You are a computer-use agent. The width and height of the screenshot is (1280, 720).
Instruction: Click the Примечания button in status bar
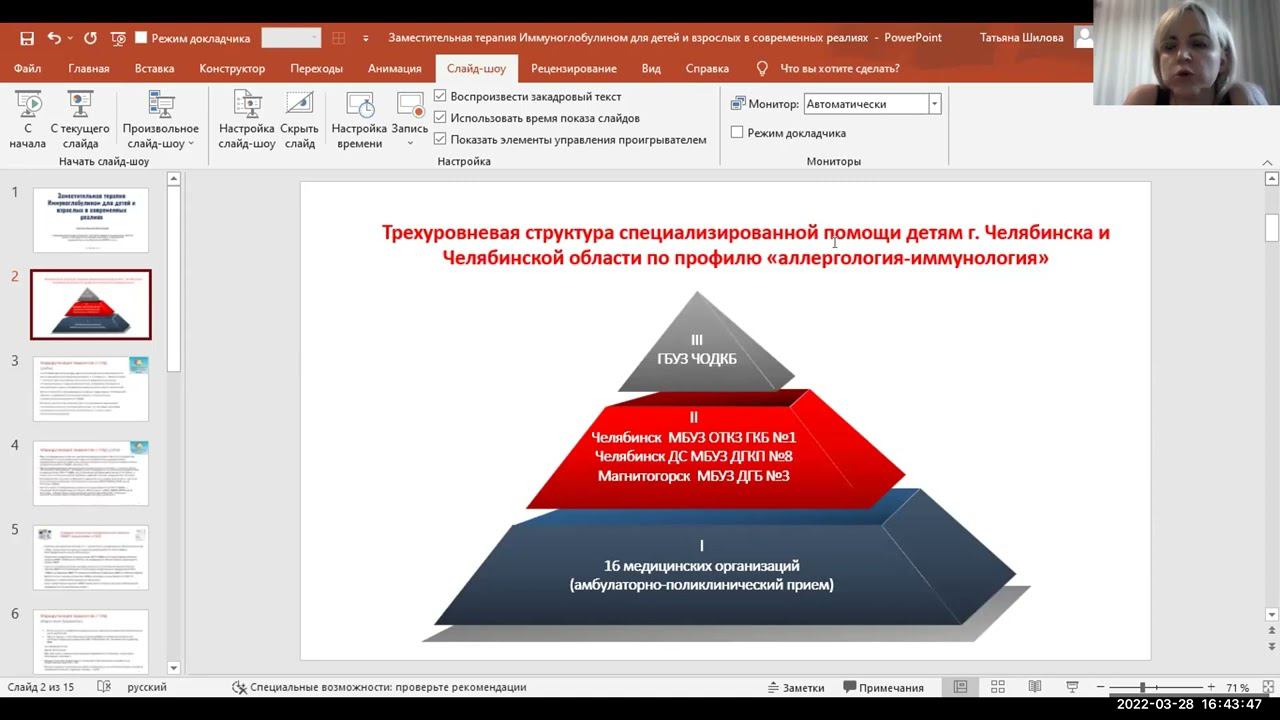click(x=883, y=687)
